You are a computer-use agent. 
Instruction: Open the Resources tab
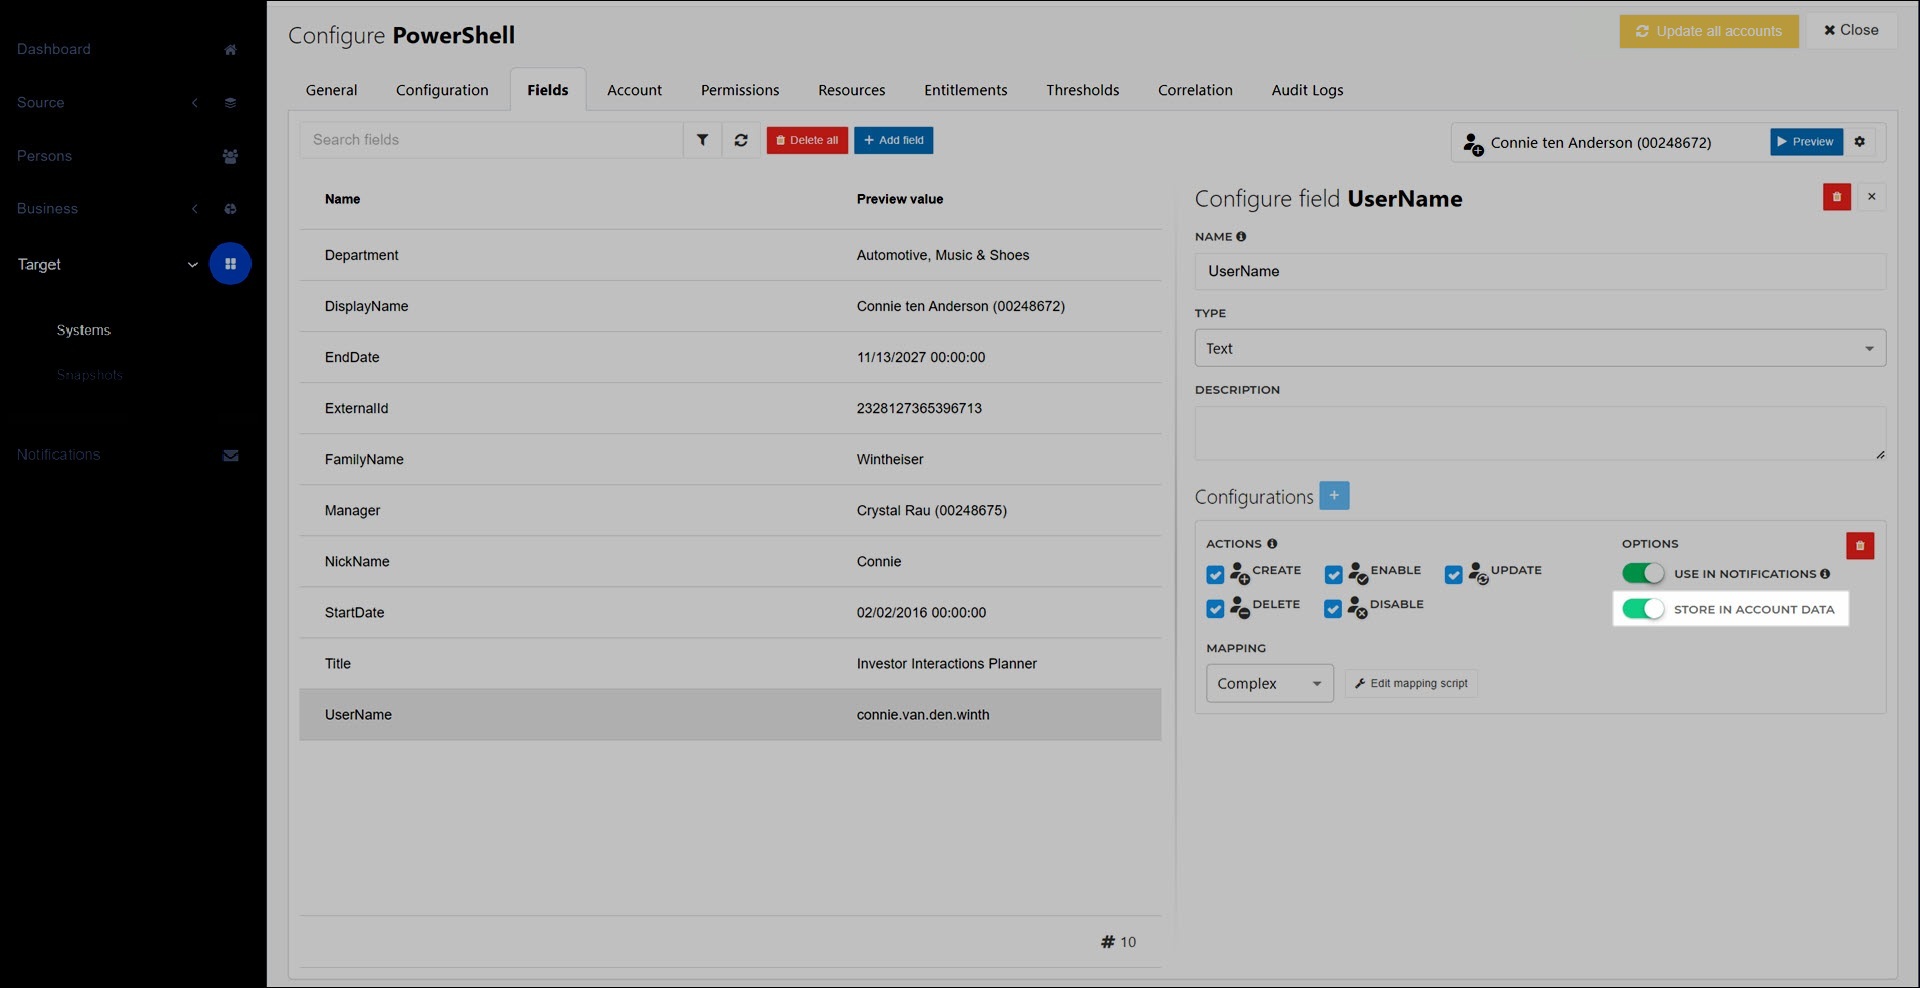[x=851, y=90]
